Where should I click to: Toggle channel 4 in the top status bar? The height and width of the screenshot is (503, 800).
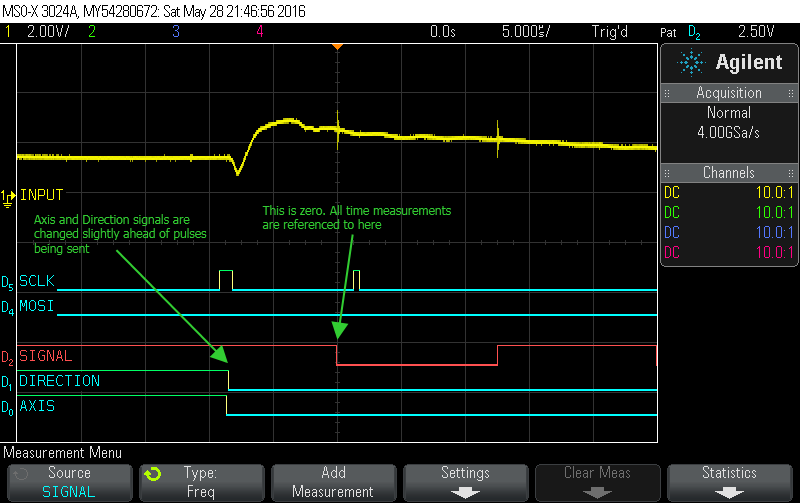click(259, 32)
